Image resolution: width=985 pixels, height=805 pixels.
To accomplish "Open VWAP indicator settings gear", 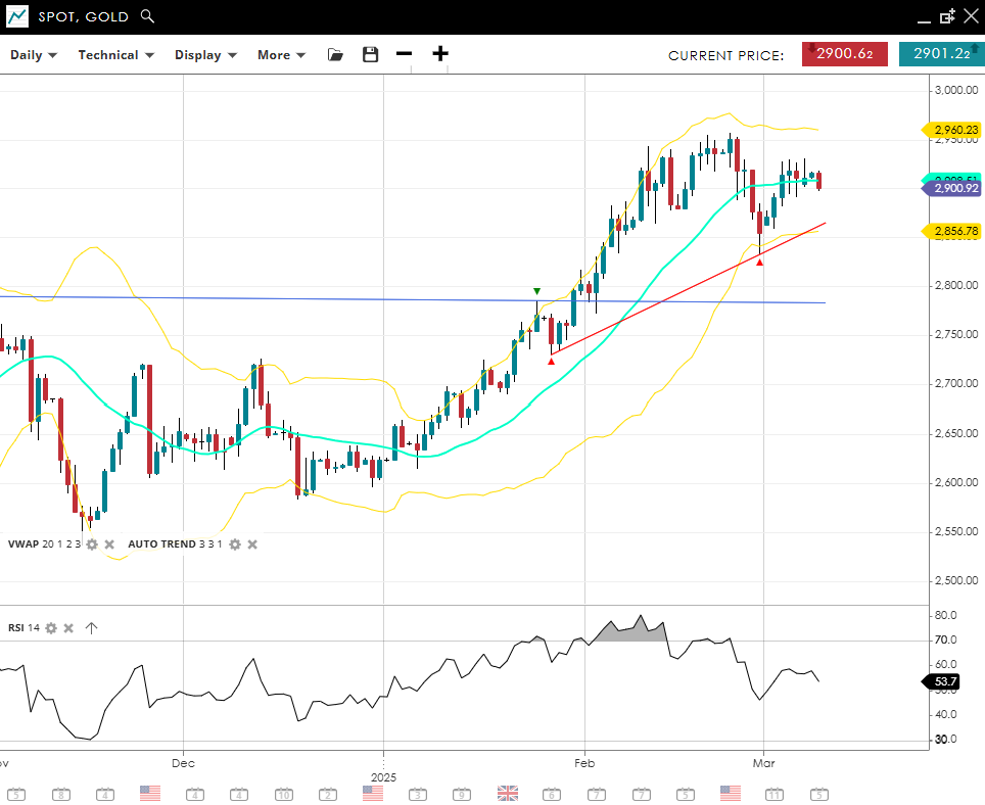I will point(92,544).
